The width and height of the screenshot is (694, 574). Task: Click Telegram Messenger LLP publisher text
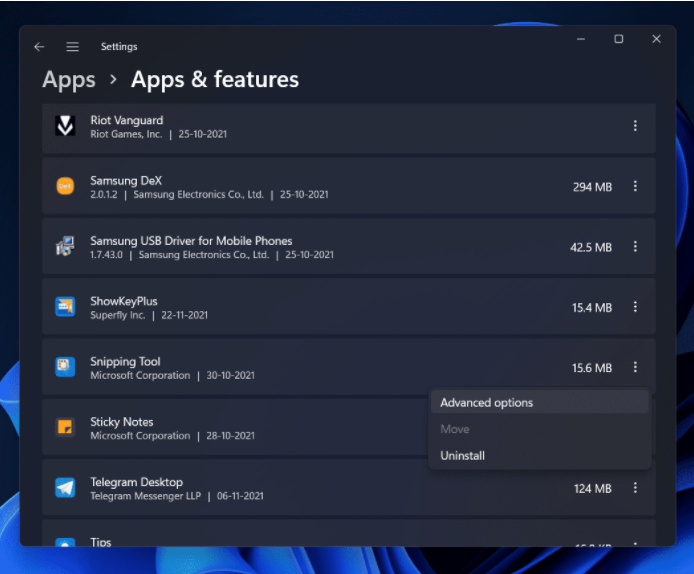(x=146, y=496)
